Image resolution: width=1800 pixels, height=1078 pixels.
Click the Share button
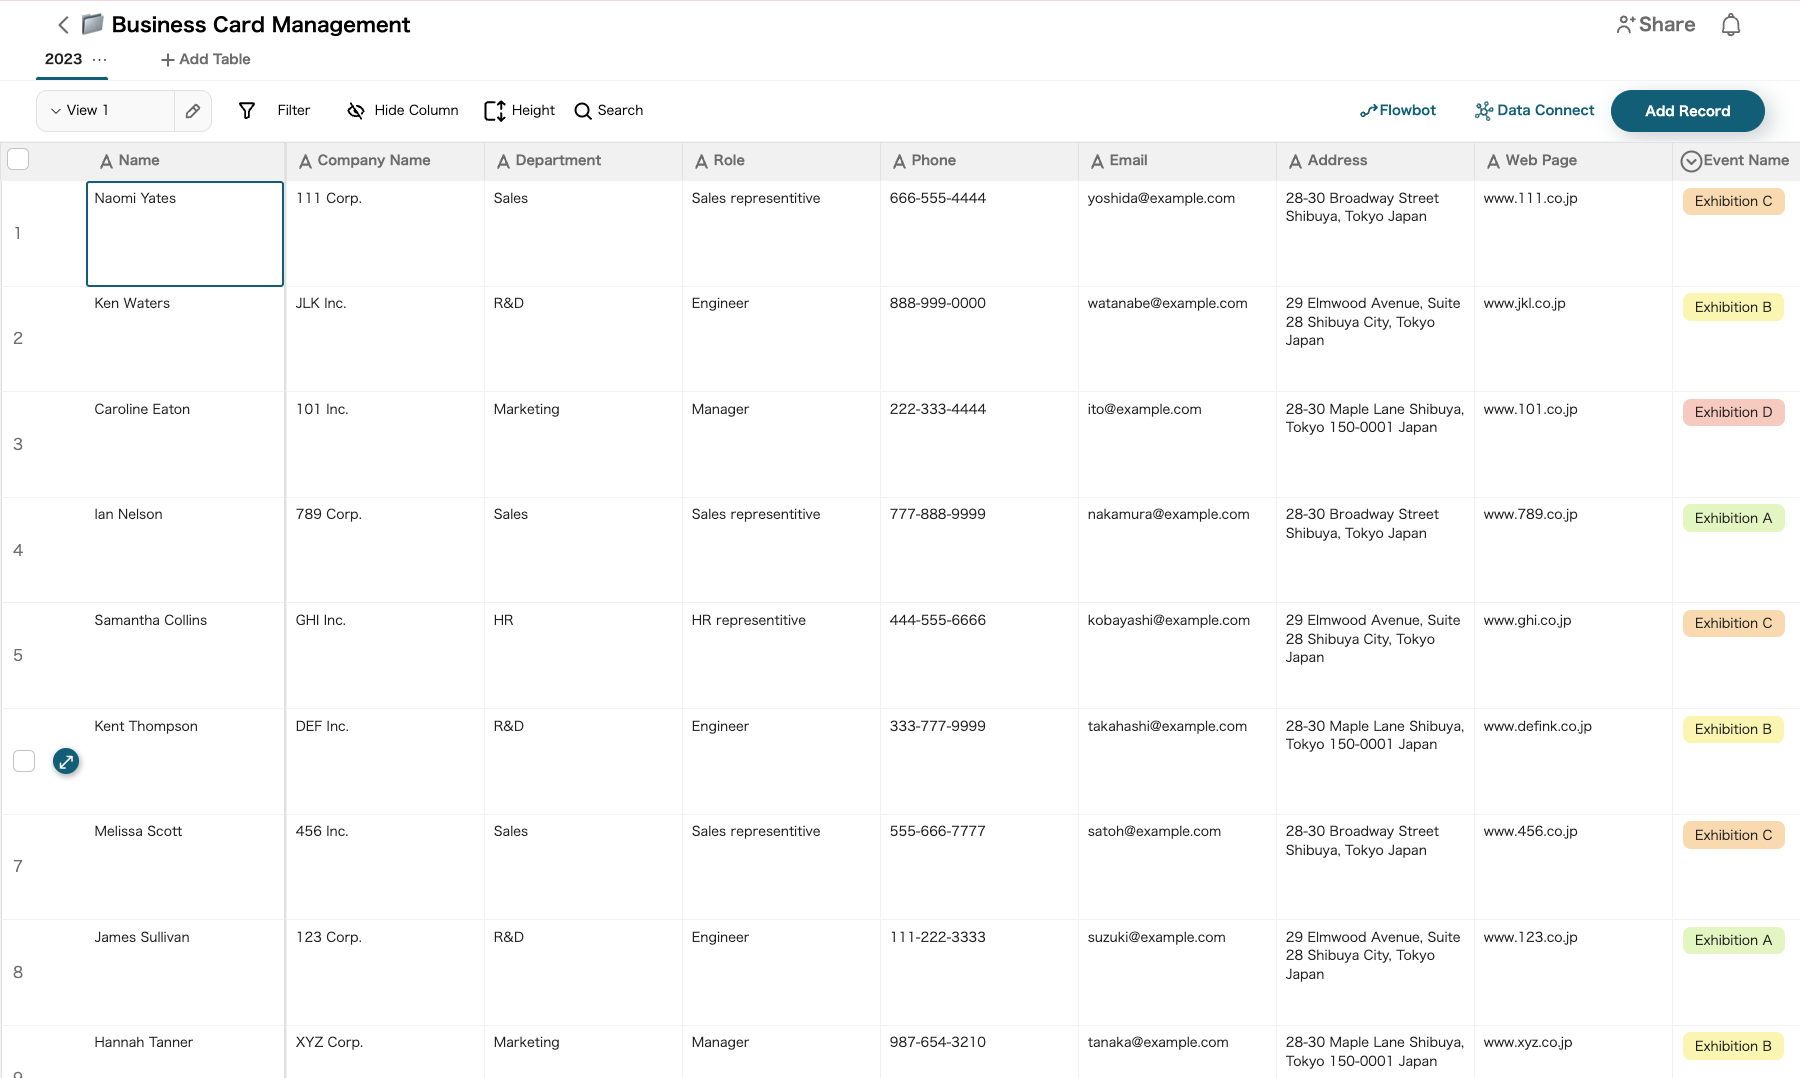[x=1655, y=25]
